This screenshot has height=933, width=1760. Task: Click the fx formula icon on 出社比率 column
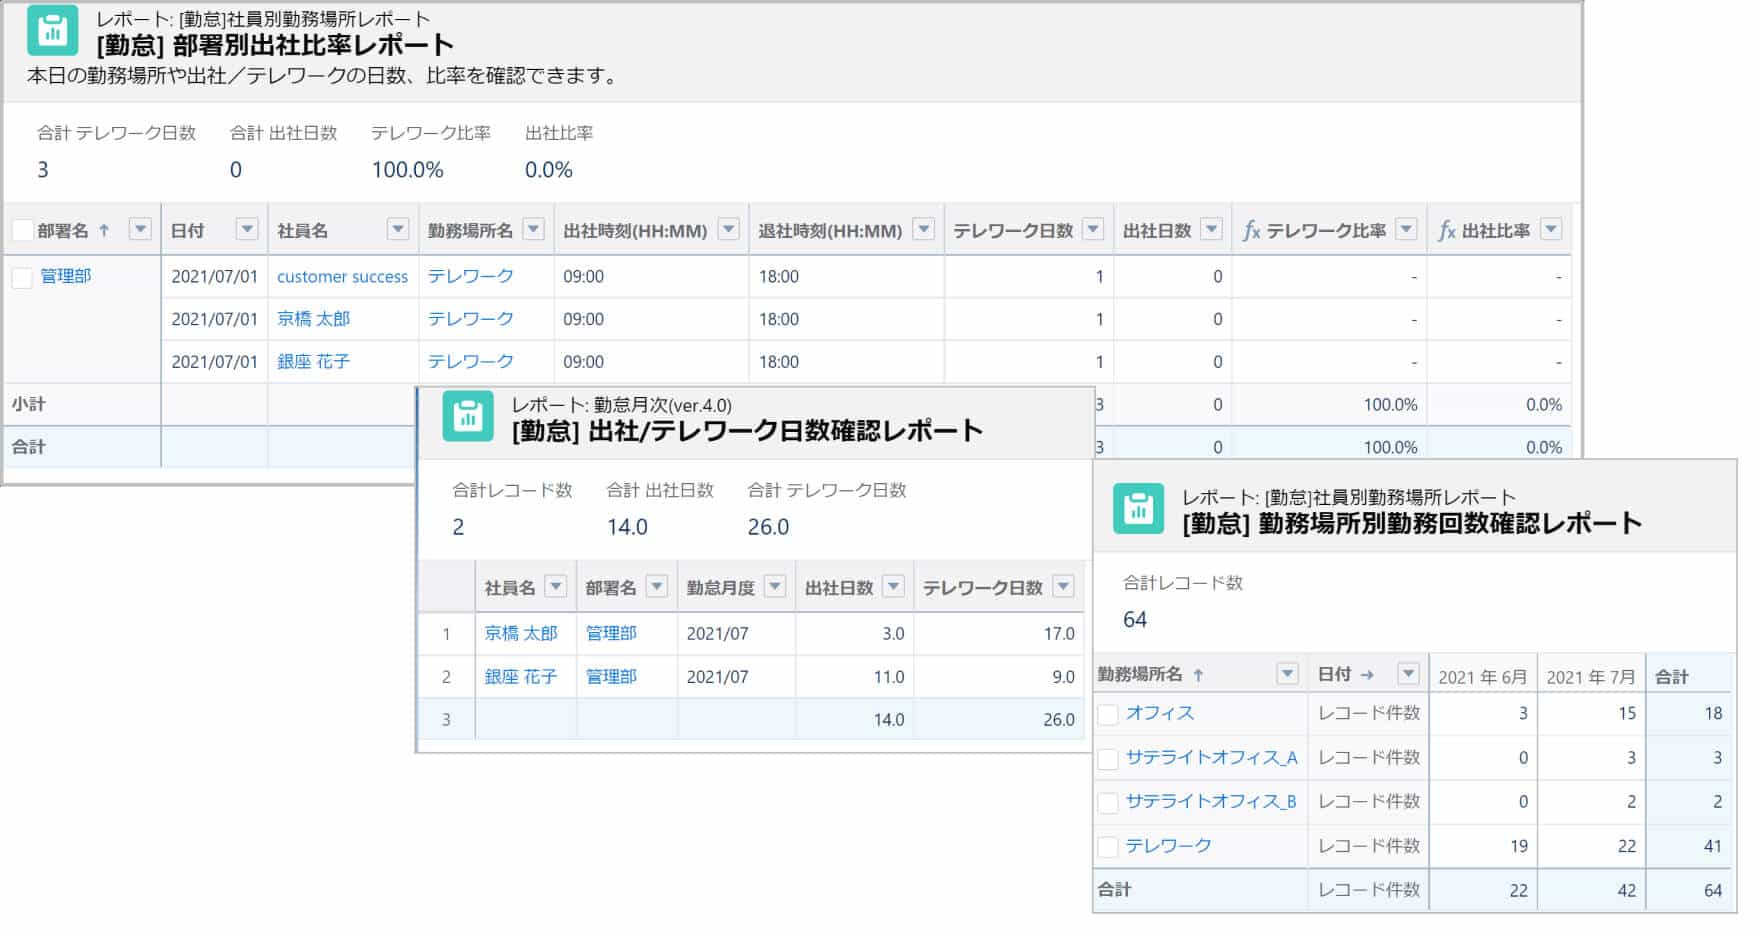pyautogui.click(x=1446, y=231)
